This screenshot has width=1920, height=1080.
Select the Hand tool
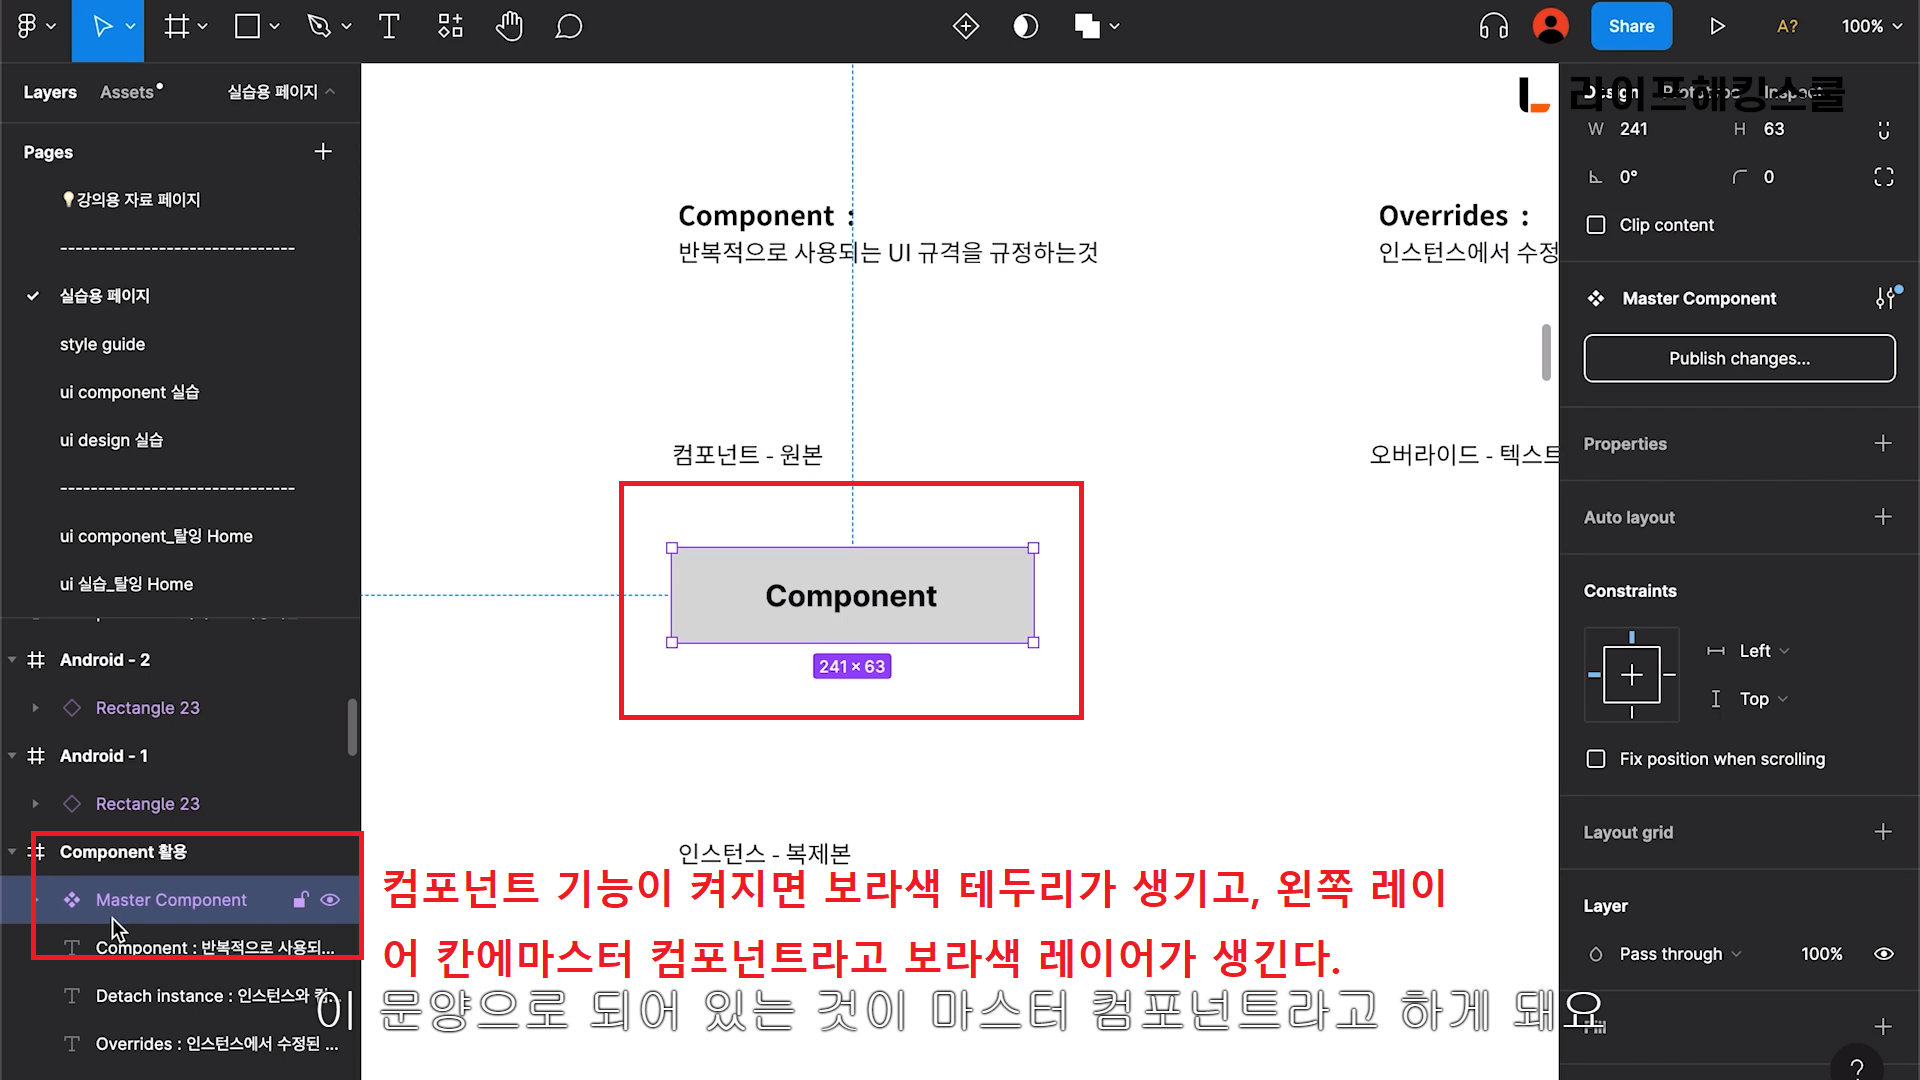pyautogui.click(x=509, y=27)
